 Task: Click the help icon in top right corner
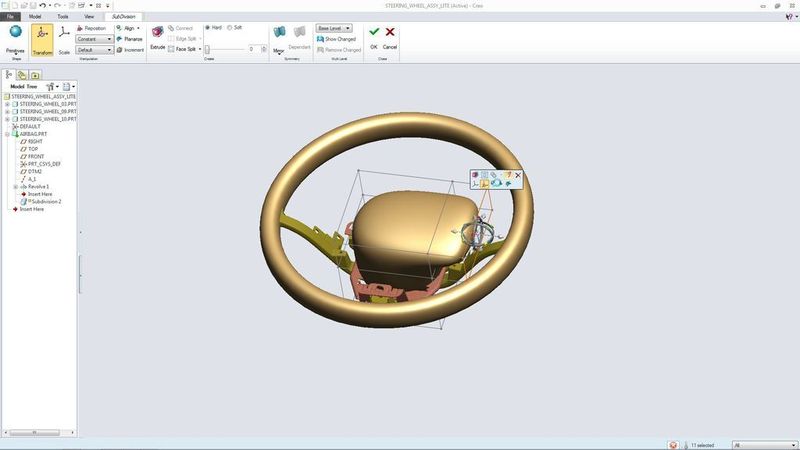(790, 16)
